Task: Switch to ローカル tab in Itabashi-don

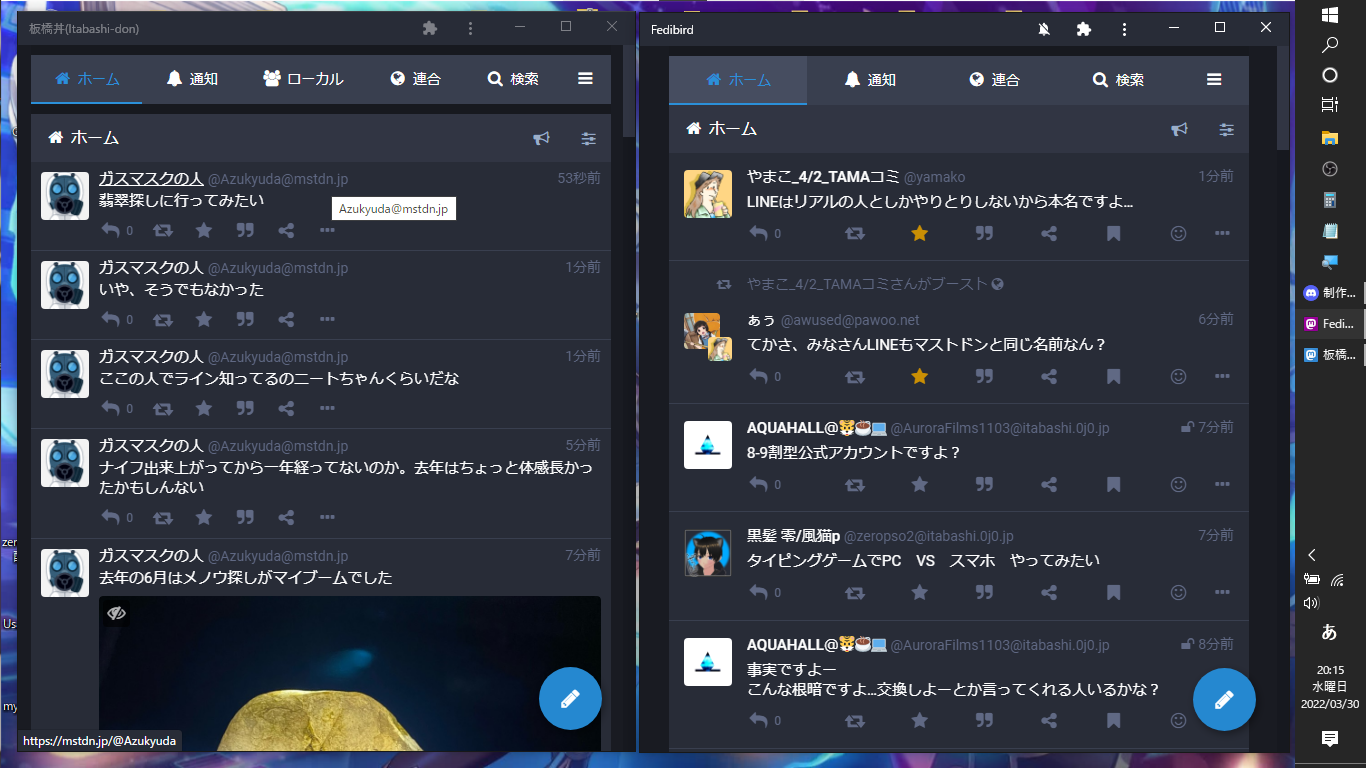Action: (303, 79)
